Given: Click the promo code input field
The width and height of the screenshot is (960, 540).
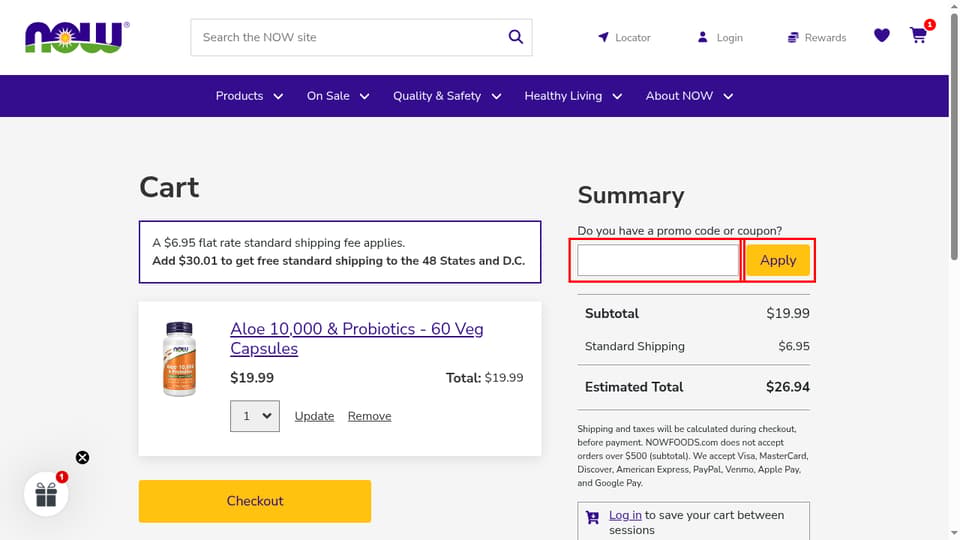Looking at the screenshot, I should coord(658,260).
